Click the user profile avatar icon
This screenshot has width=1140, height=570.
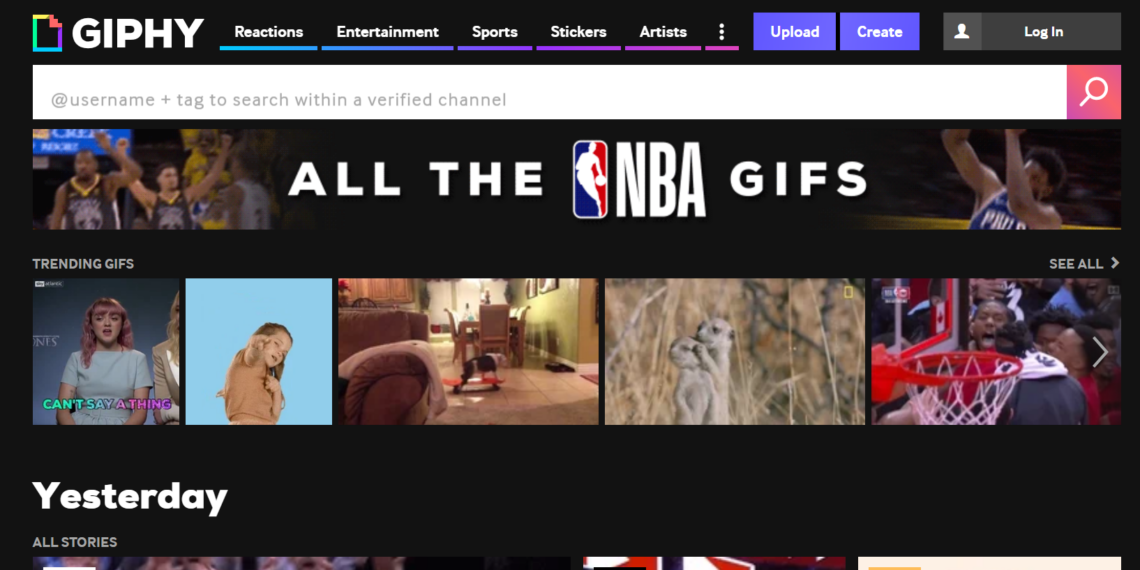962,32
